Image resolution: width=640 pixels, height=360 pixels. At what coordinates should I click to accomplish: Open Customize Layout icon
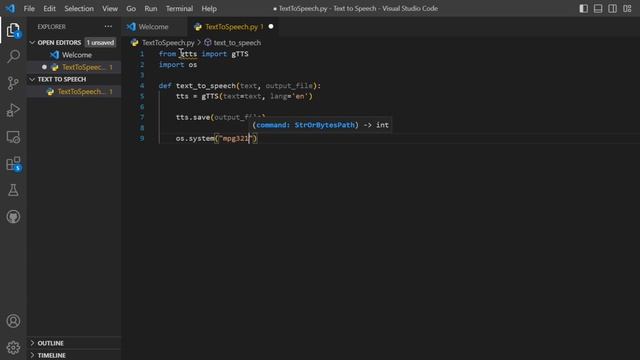click(627, 9)
